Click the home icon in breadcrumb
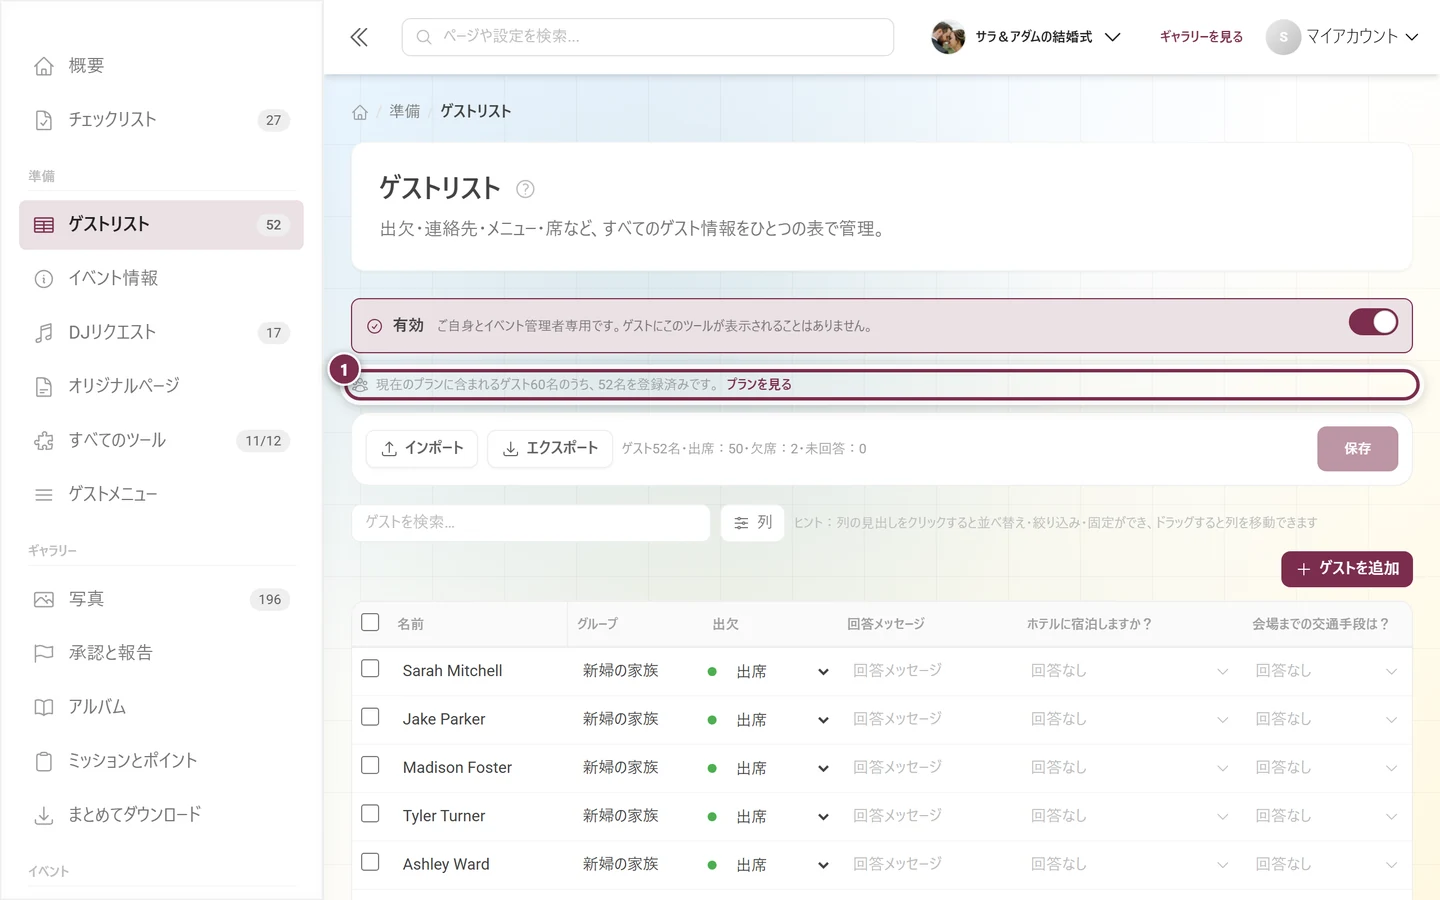Screen dimensions: 1440x900 coord(360,112)
